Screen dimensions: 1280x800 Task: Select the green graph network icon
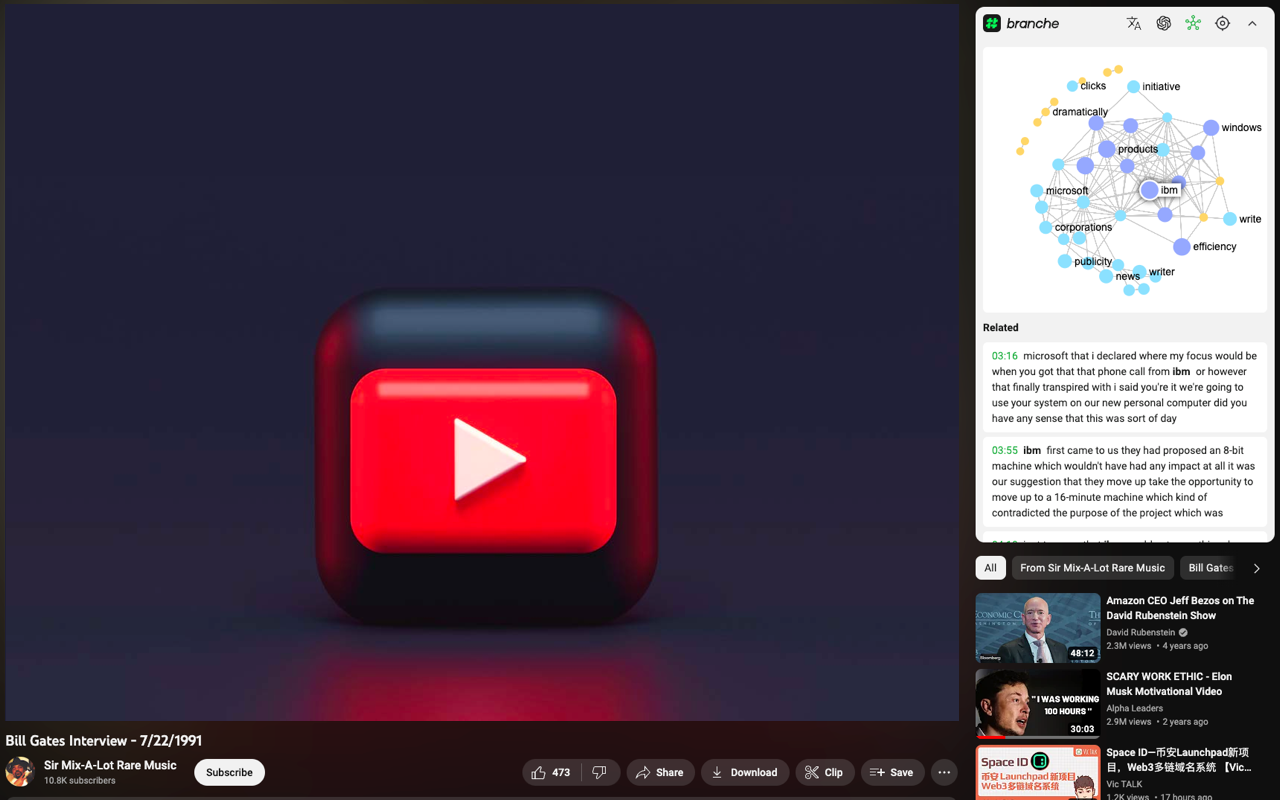(x=1193, y=23)
